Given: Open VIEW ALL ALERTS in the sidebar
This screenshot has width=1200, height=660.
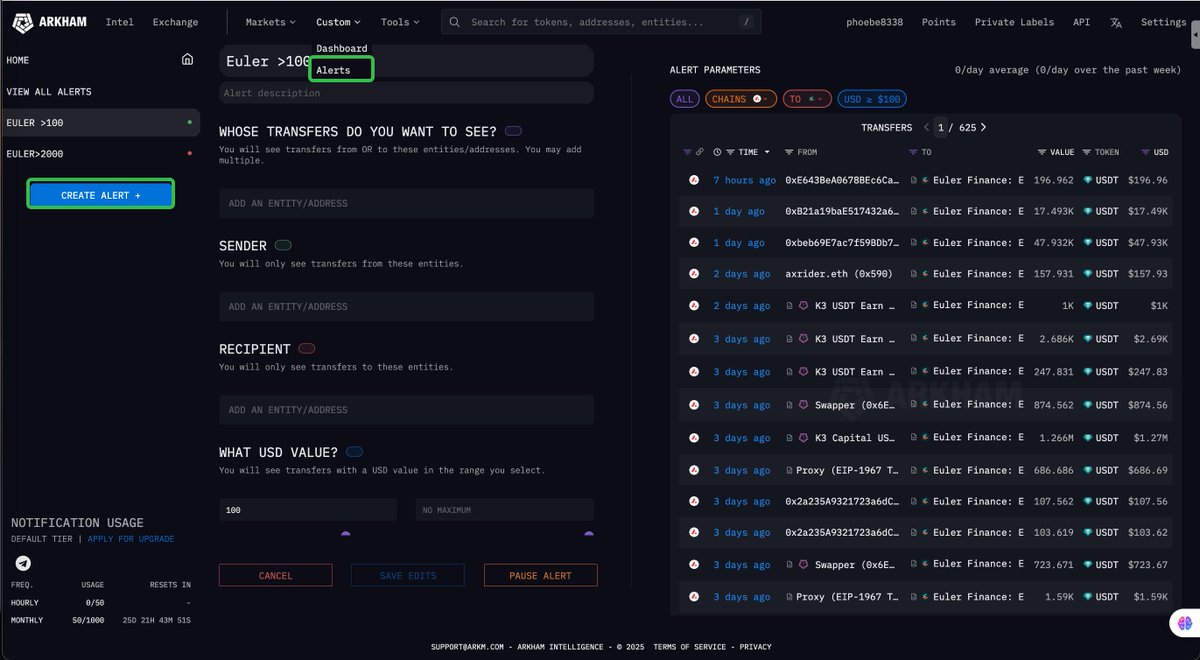Looking at the screenshot, I should [49, 91].
